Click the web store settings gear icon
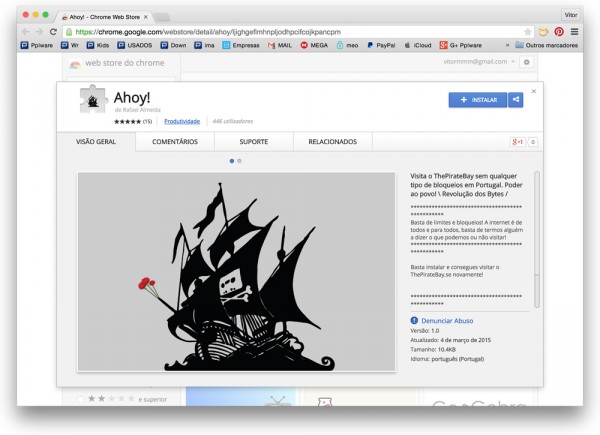This screenshot has height=435, width=600. pos(527,62)
